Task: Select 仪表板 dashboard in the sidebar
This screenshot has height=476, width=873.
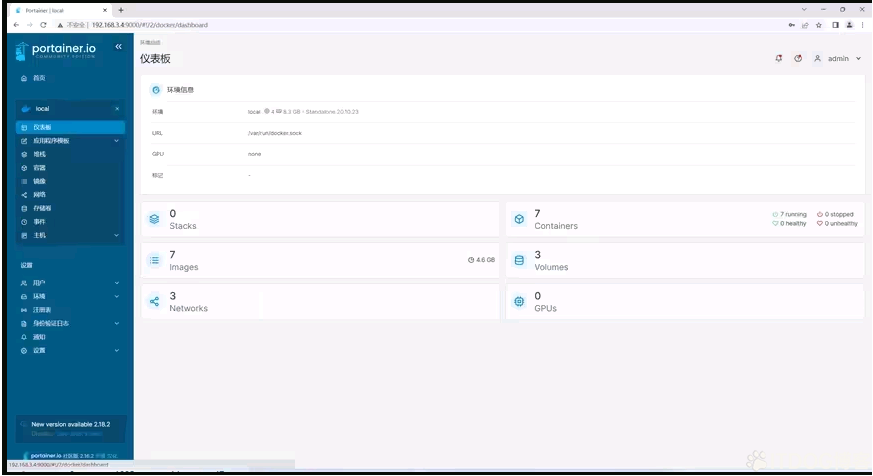Action: point(70,127)
